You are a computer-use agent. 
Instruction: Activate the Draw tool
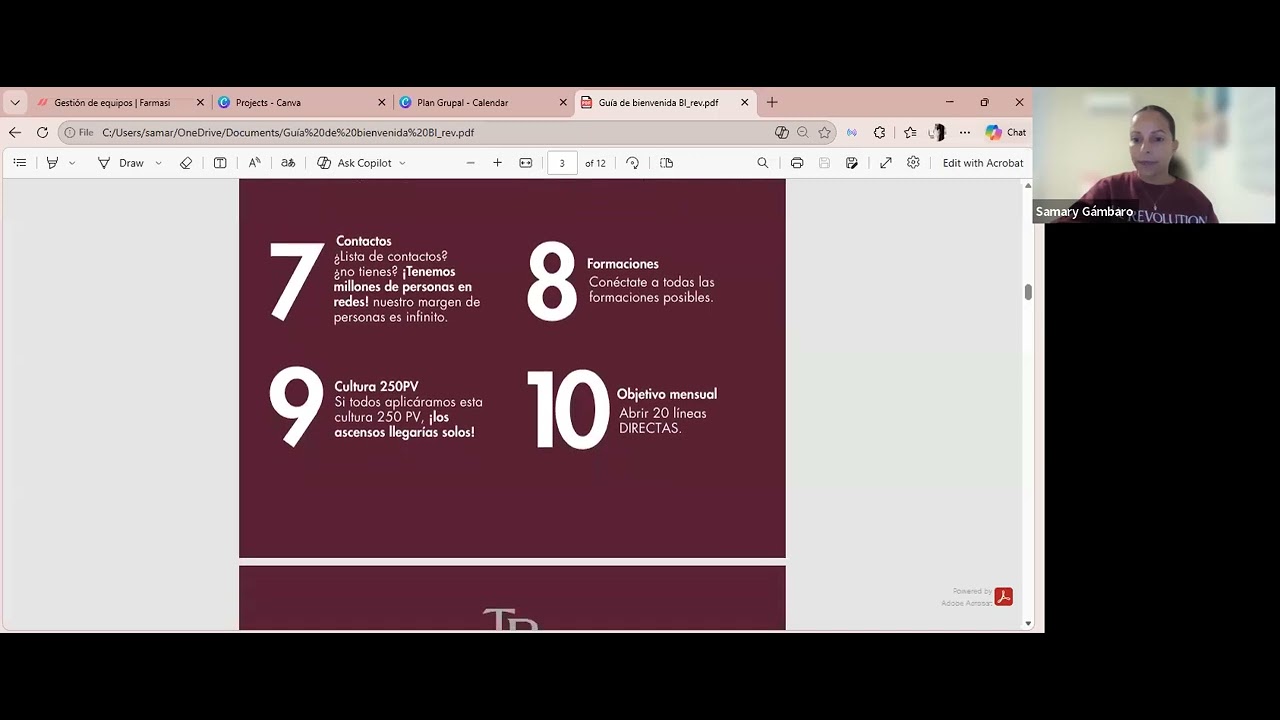pyautogui.click(x=121, y=163)
